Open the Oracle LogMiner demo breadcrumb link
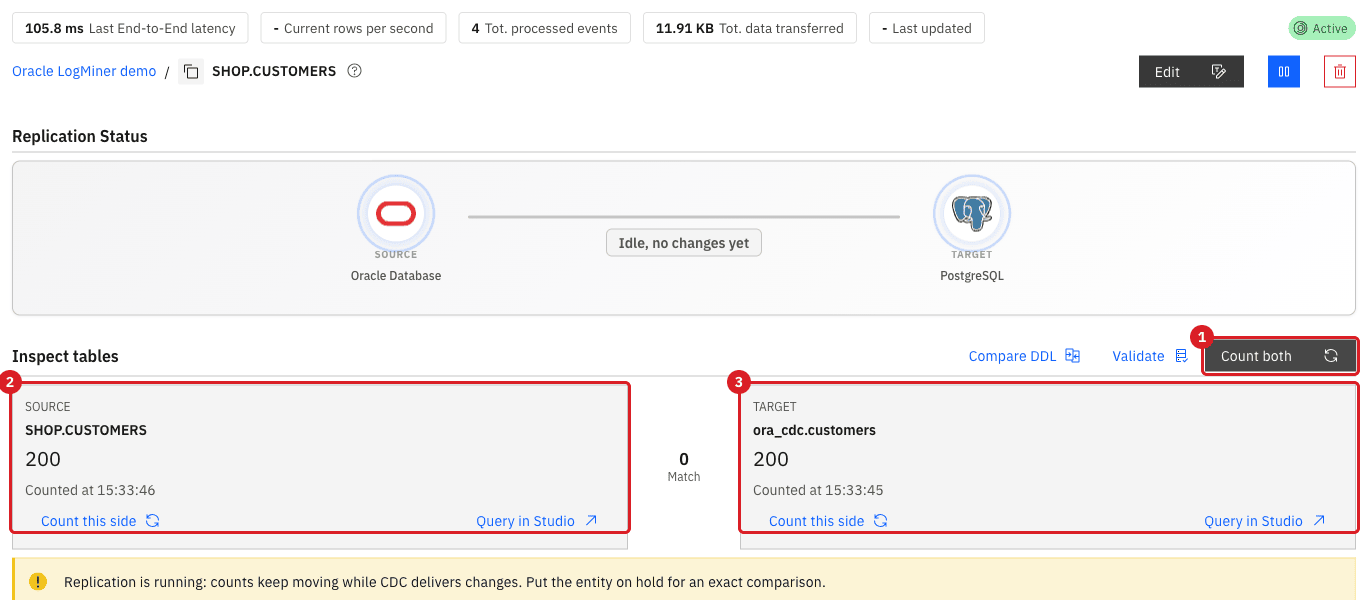The image size is (1370, 600). click(84, 71)
